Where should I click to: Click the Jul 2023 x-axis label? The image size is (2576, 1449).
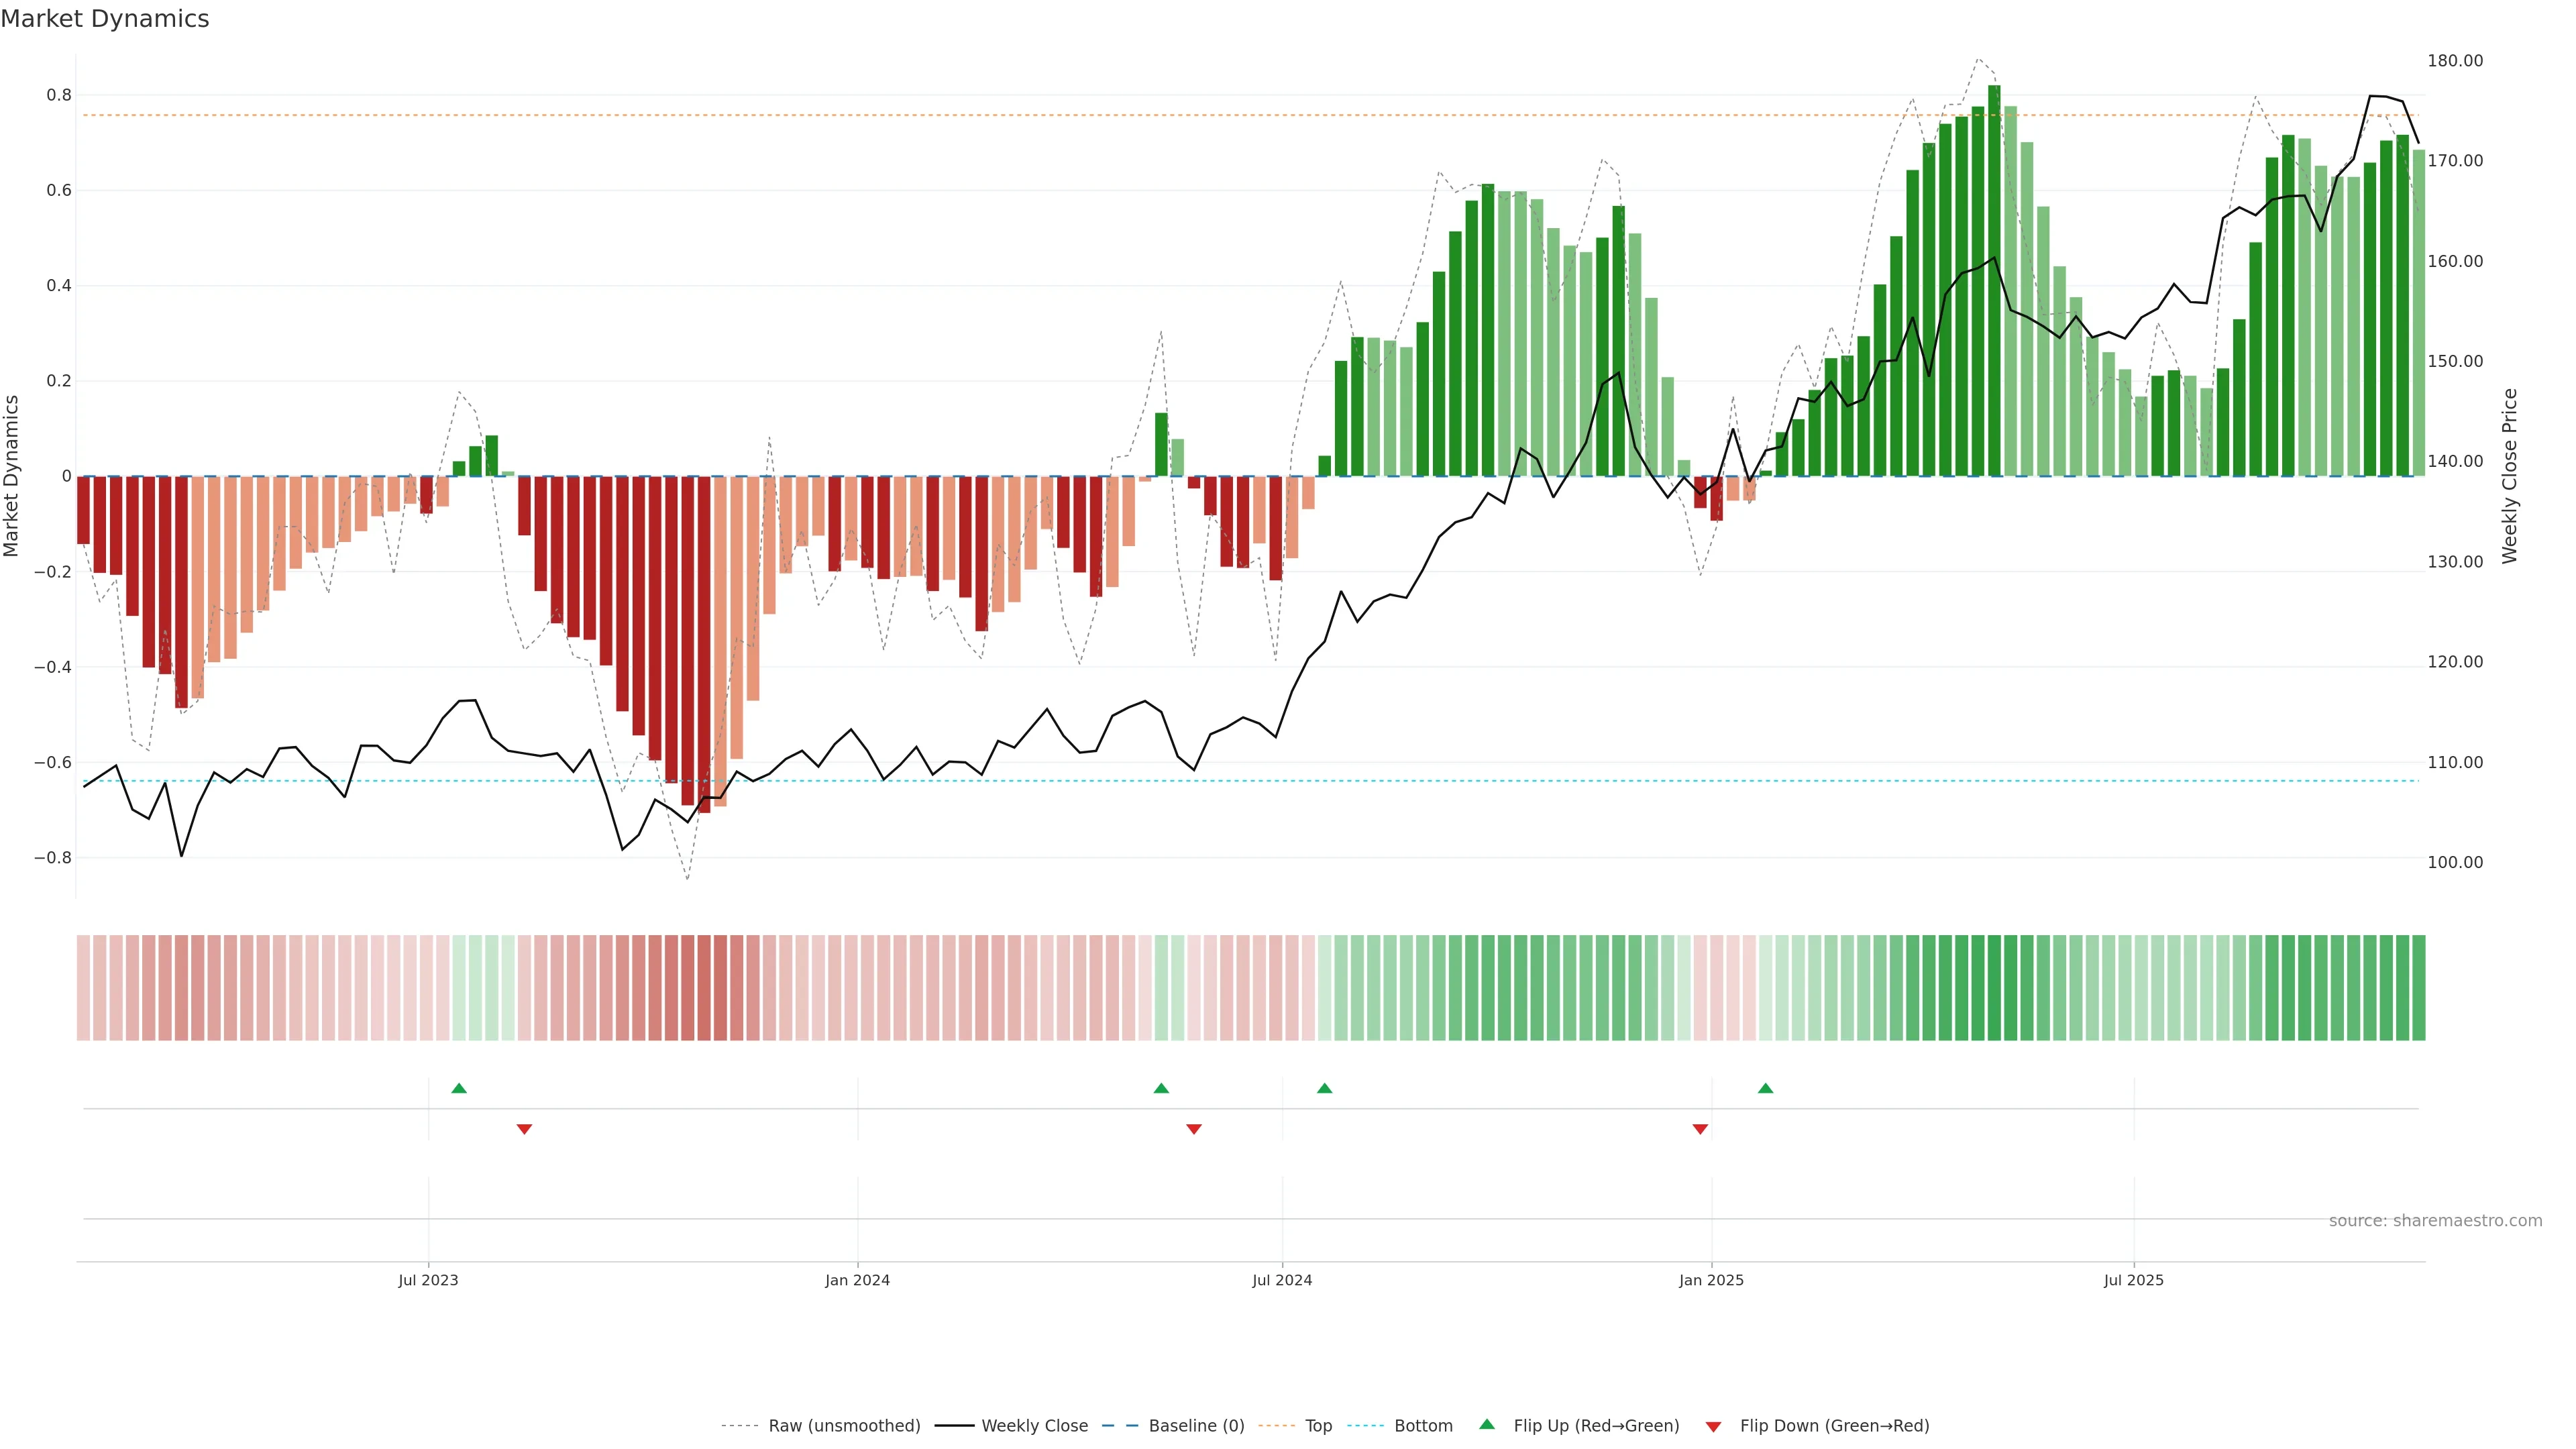point(428,1280)
